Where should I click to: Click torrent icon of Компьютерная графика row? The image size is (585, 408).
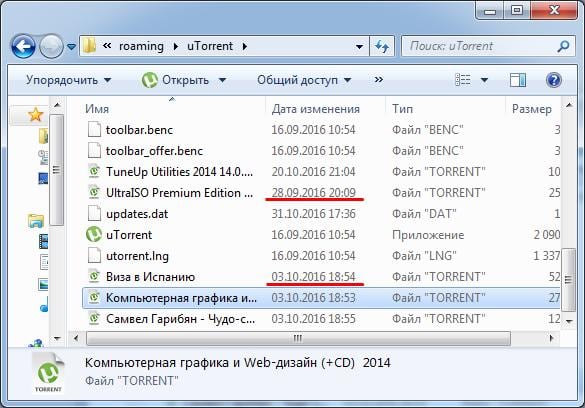click(94, 297)
